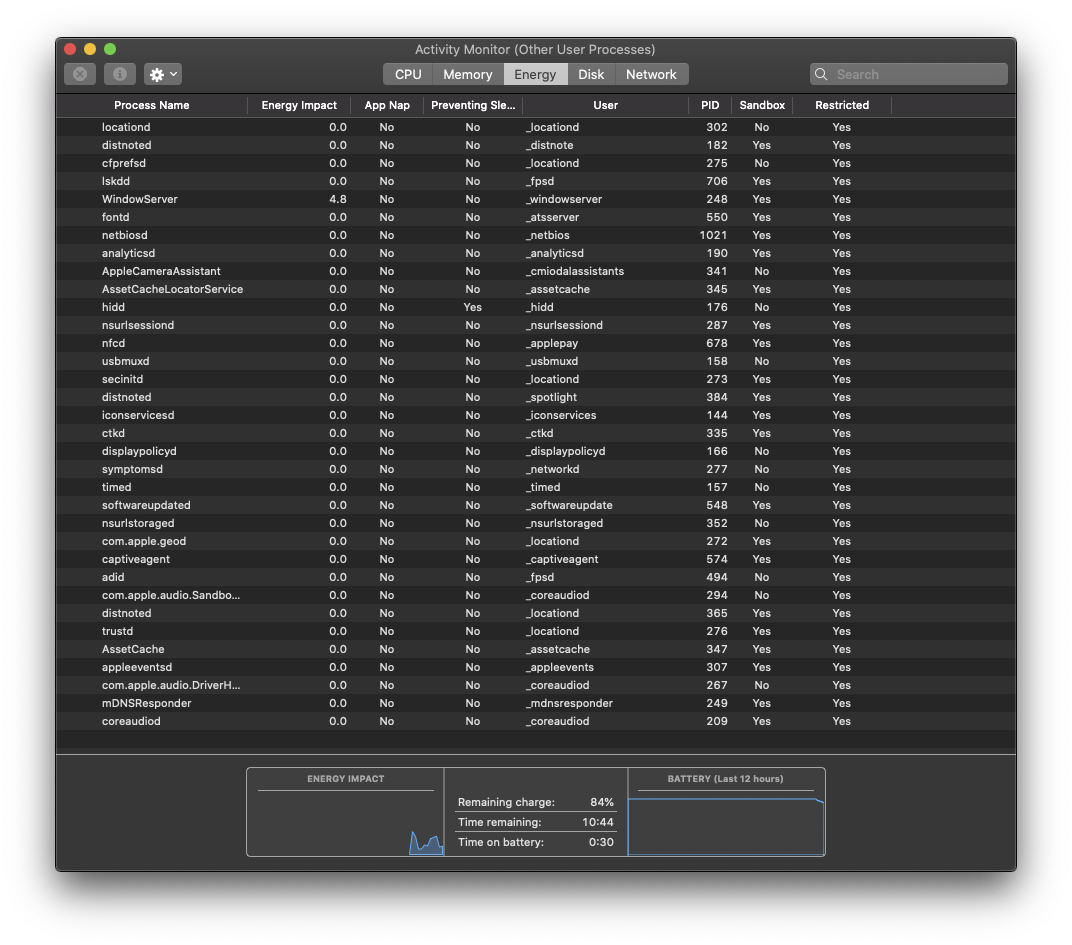Click the Time on battery 0:30 value
The height and width of the screenshot is (945, 1072).
point(601,842)
